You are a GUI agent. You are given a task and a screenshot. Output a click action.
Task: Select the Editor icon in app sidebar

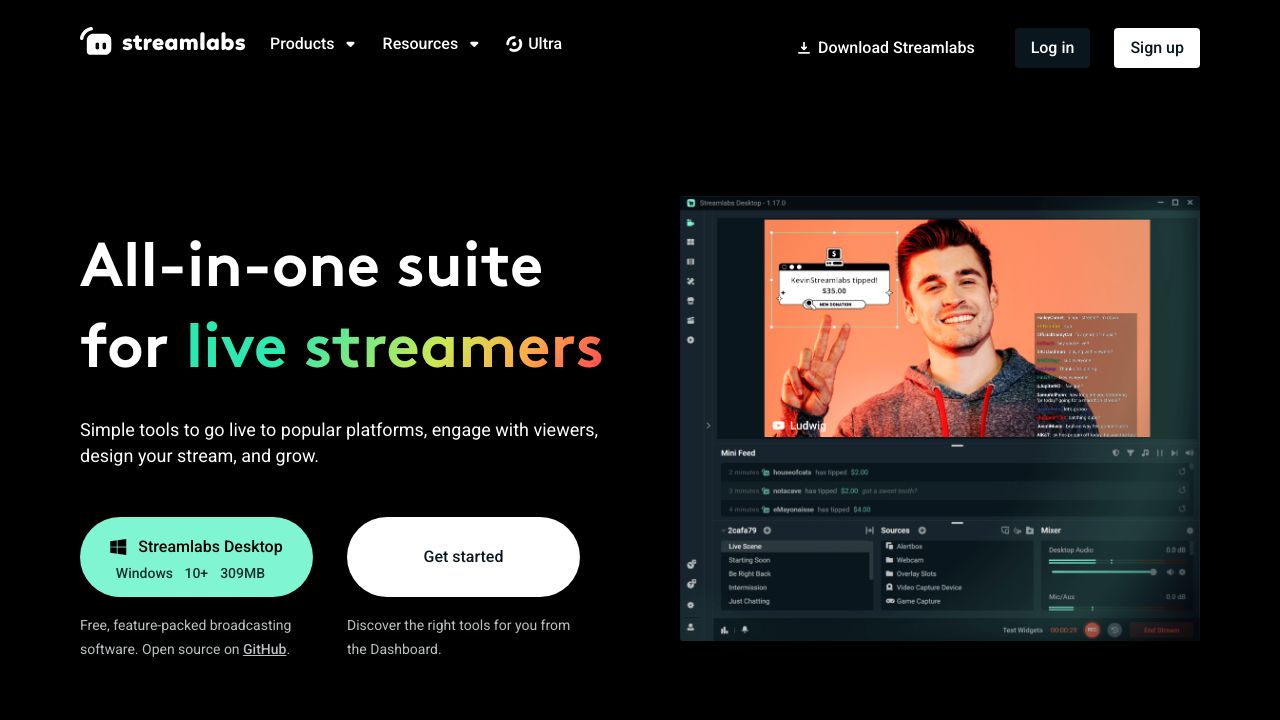(x=691, y=223)
